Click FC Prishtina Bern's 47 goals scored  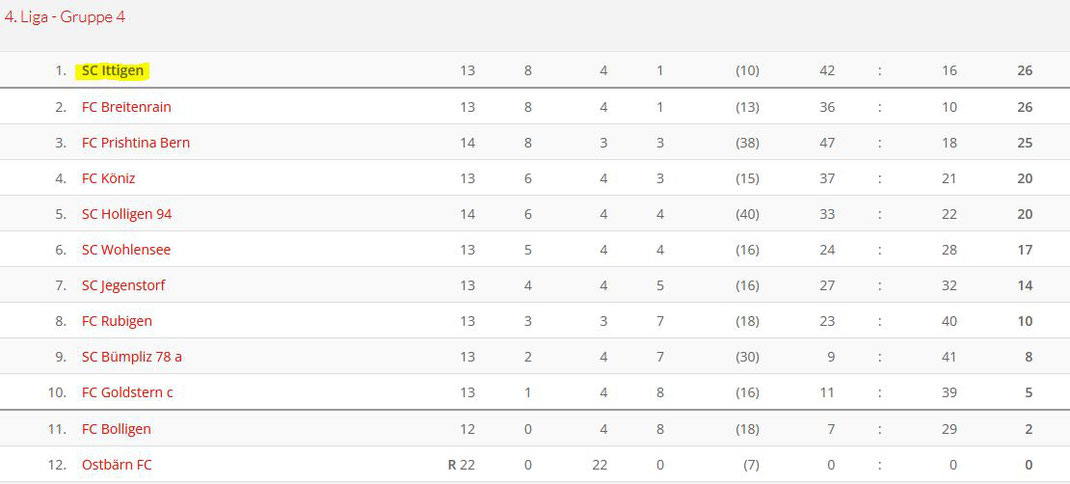(x=827, y=143)
